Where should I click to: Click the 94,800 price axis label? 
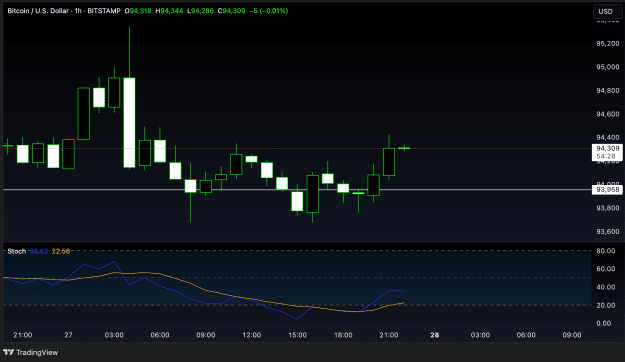coord(607,90)
